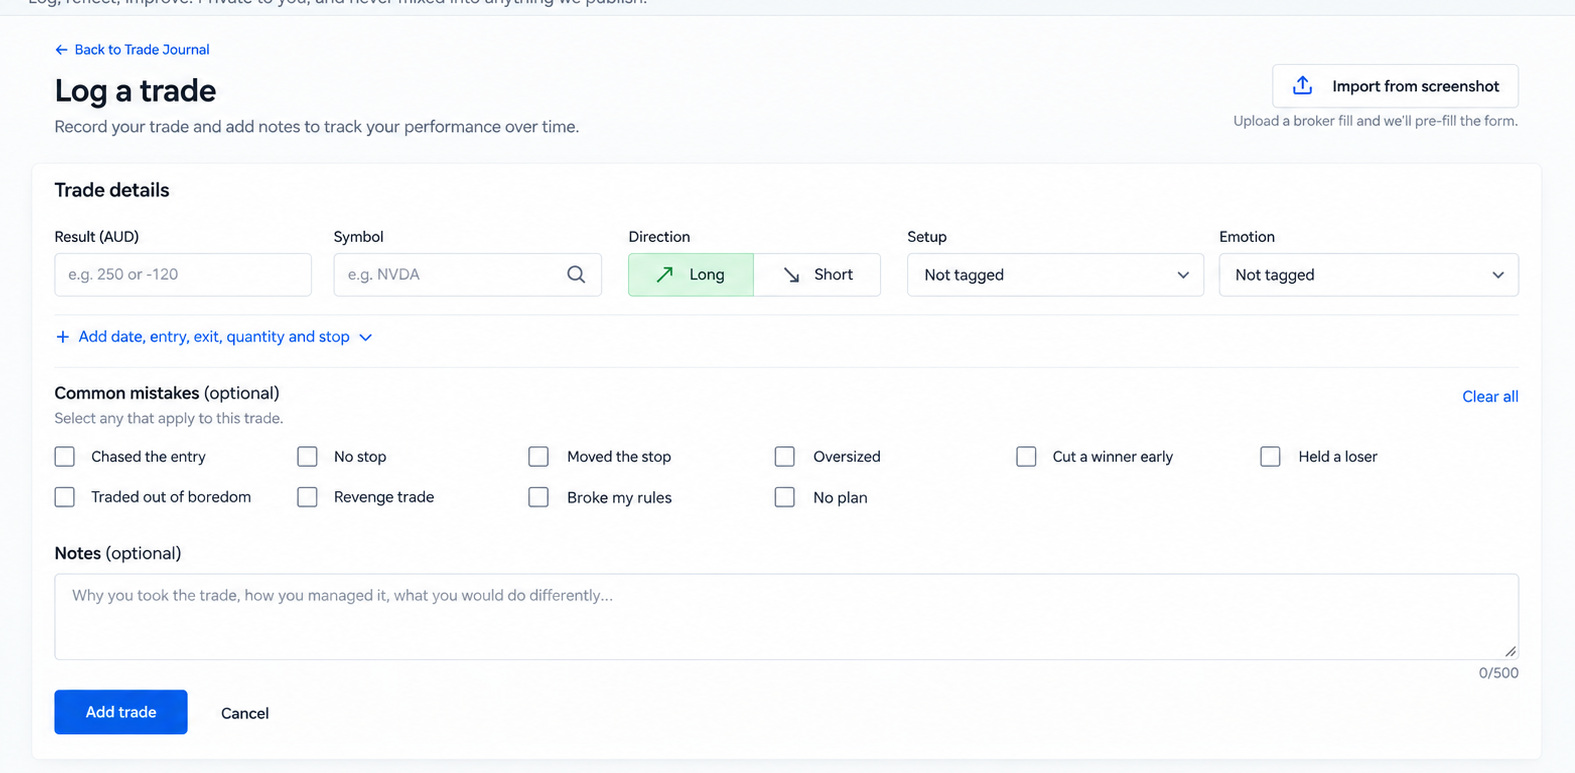This screenshot has width=1575, height=773.
Task: Tick the Chased the entry checkbox
Action: click(65, 457)
